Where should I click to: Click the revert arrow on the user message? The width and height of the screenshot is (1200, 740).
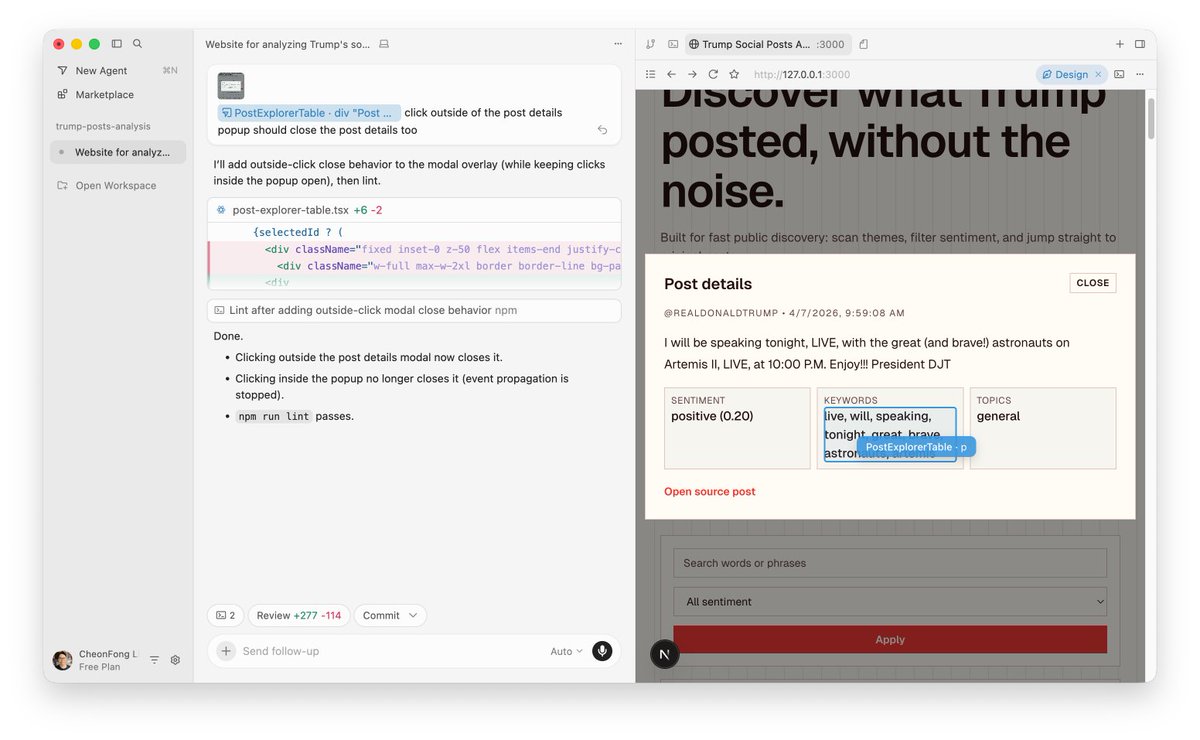pos(602,130)
